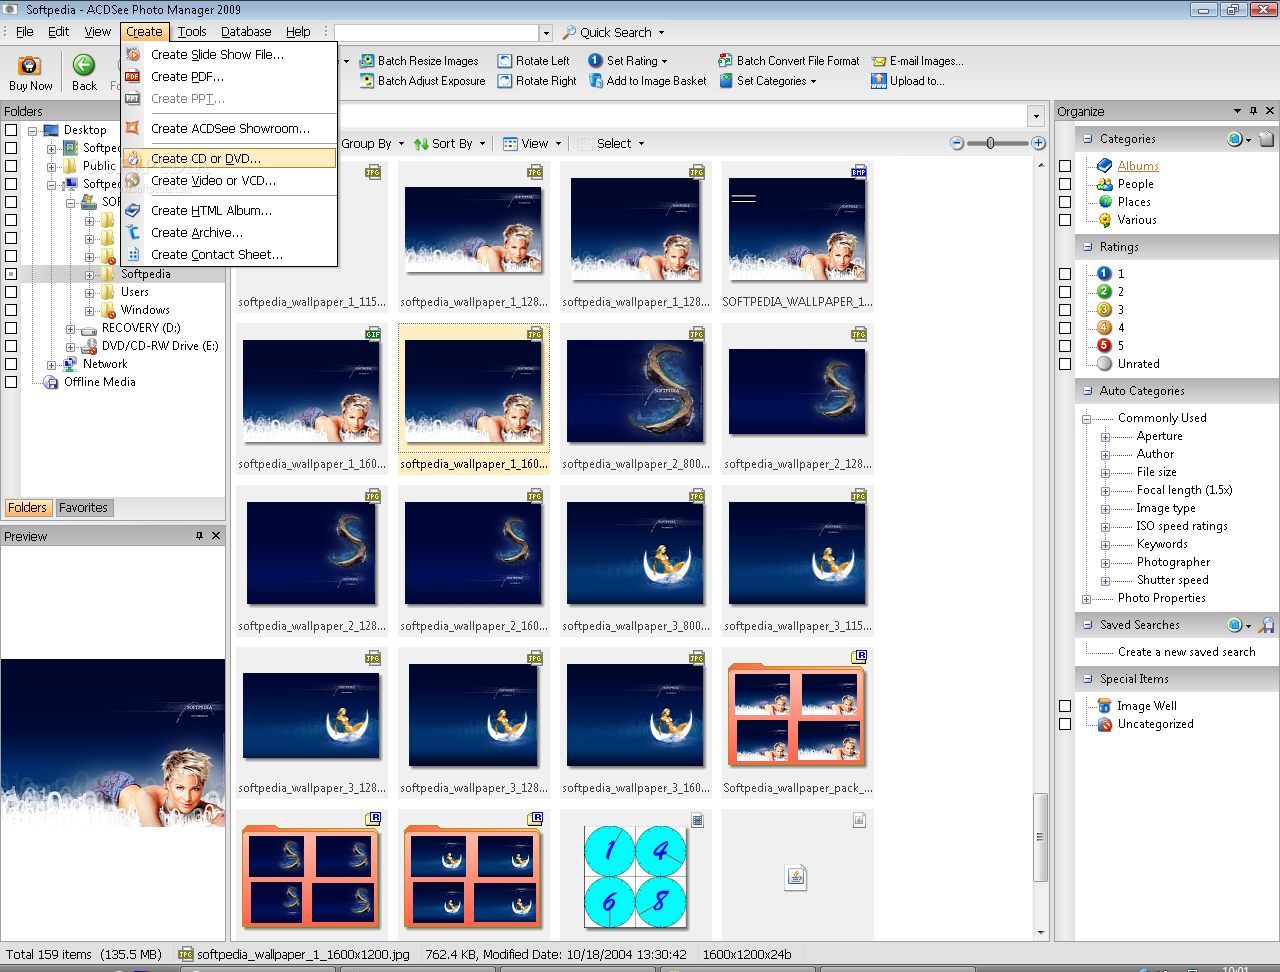Open the Albums category link

1138,166
